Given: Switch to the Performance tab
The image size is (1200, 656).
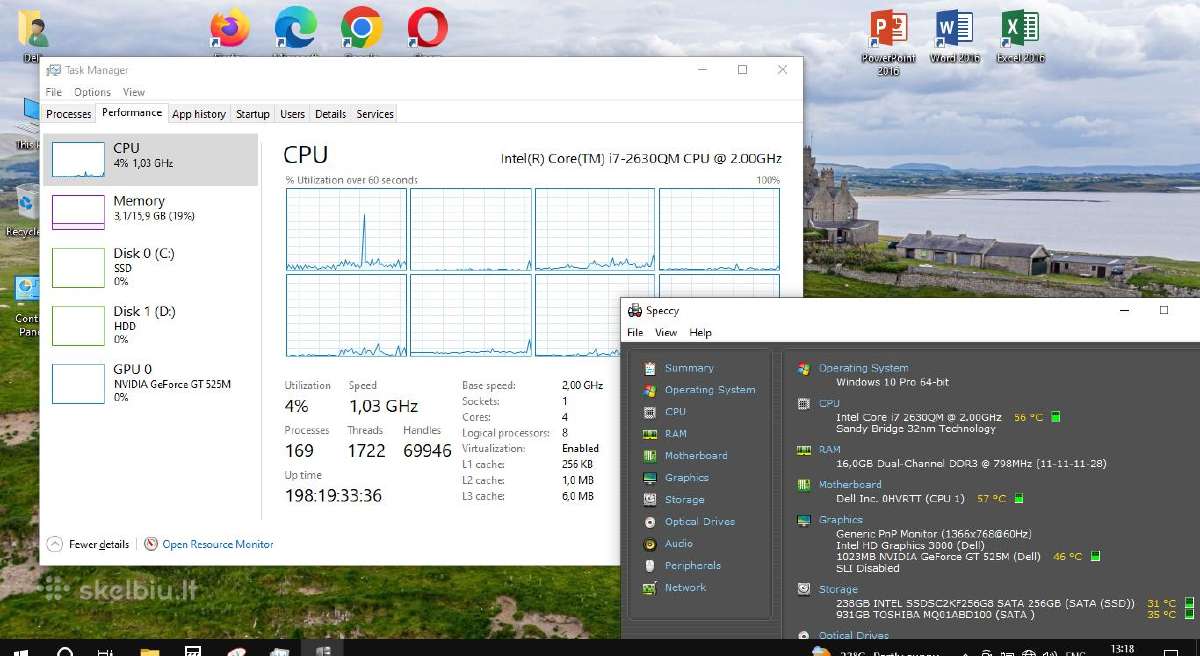Looking at the screenshot, I should 132,113.
